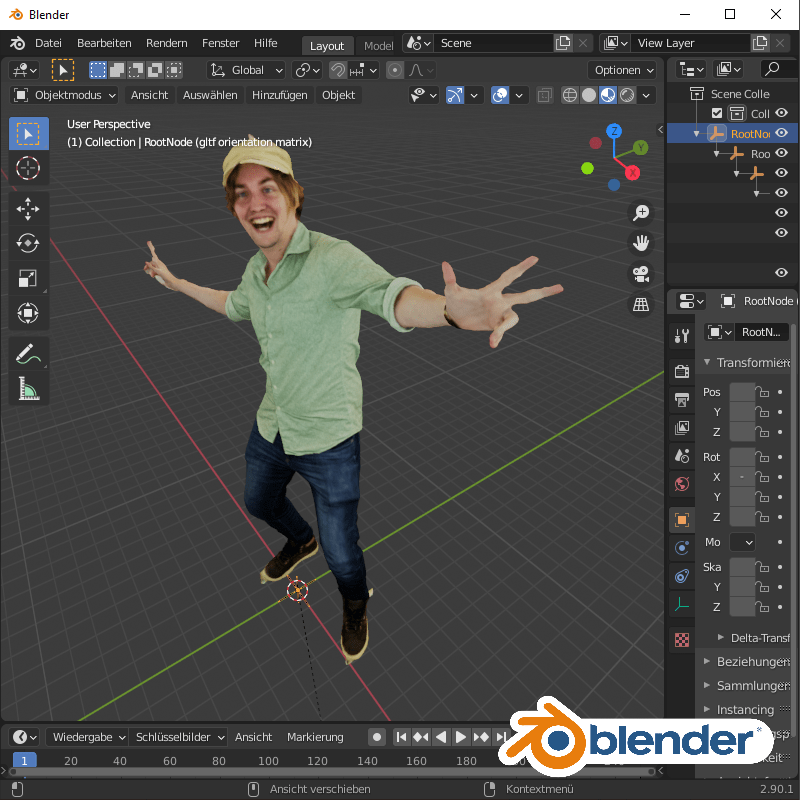Image resolution: width=800 pixels, height=800 pixels.
Task: Select the Scale tool
Action: pyautogui.click(x=28, y=279)
